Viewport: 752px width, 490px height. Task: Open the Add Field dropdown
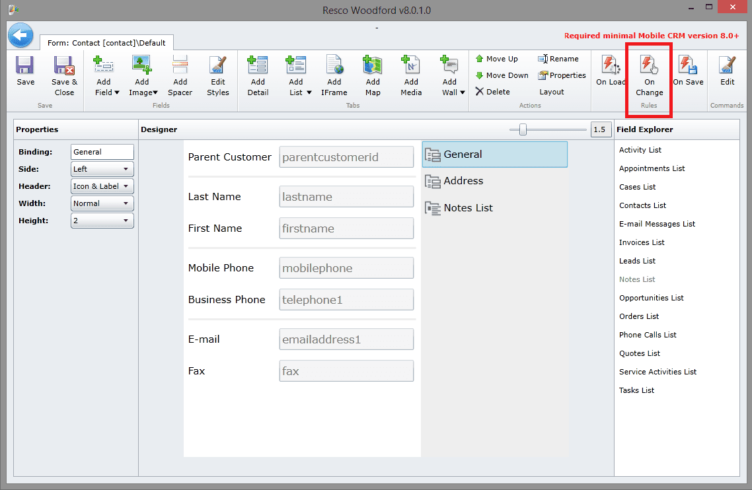click(x=106, y=75)
